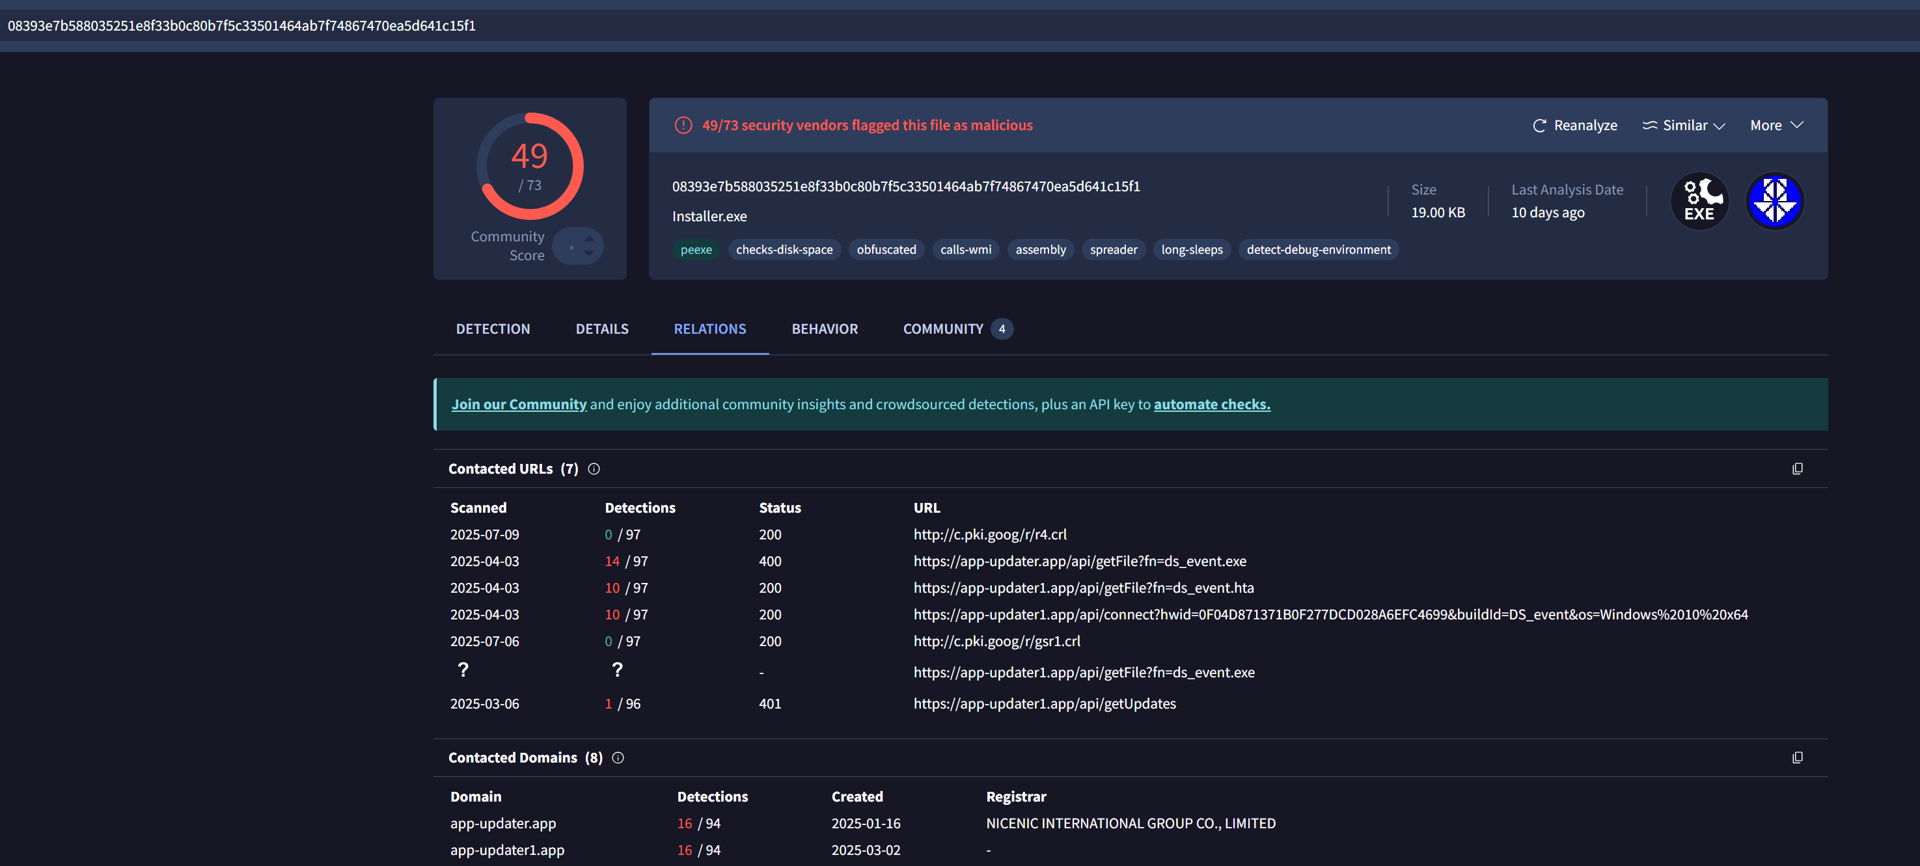Image resolution: width=1920 pixels, height=866 pixels.
Task: Click the NICENIC INTERNATIONAL GROUP registrar text
Action: tap(1131, 824)
